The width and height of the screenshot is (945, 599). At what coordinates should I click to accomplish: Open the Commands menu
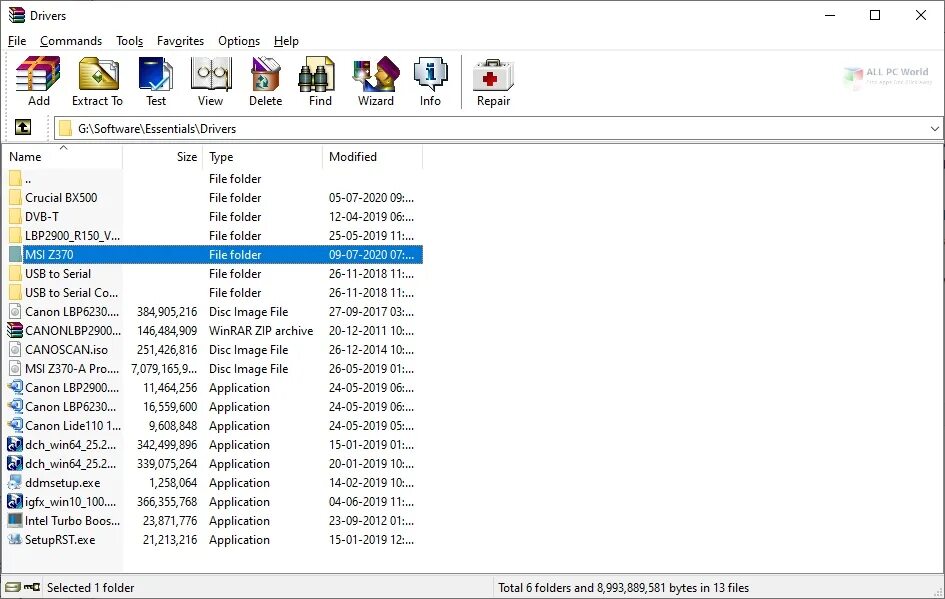tap(71, 41)
